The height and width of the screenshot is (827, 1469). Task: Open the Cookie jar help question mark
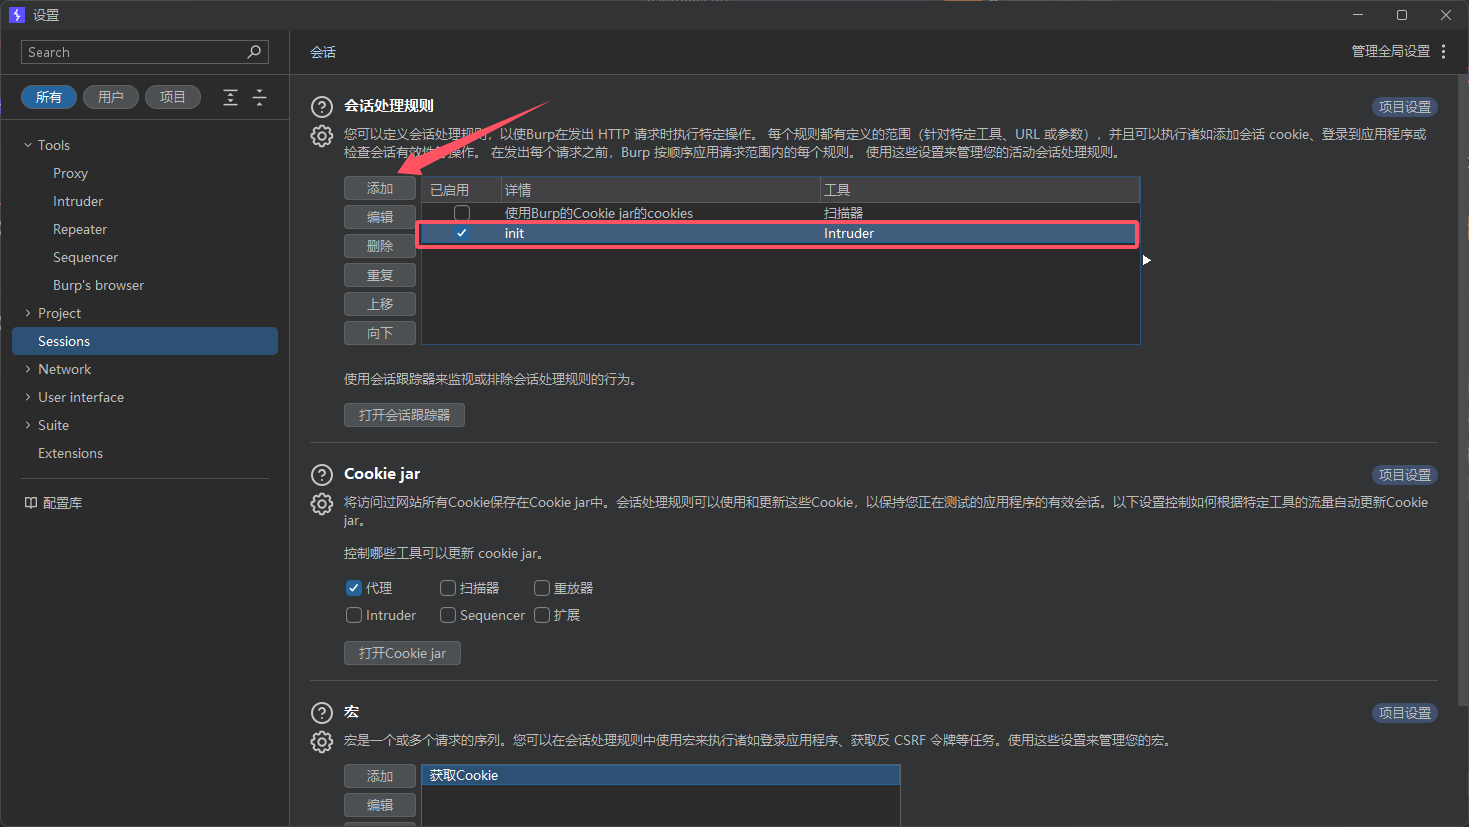coord(321,475)
